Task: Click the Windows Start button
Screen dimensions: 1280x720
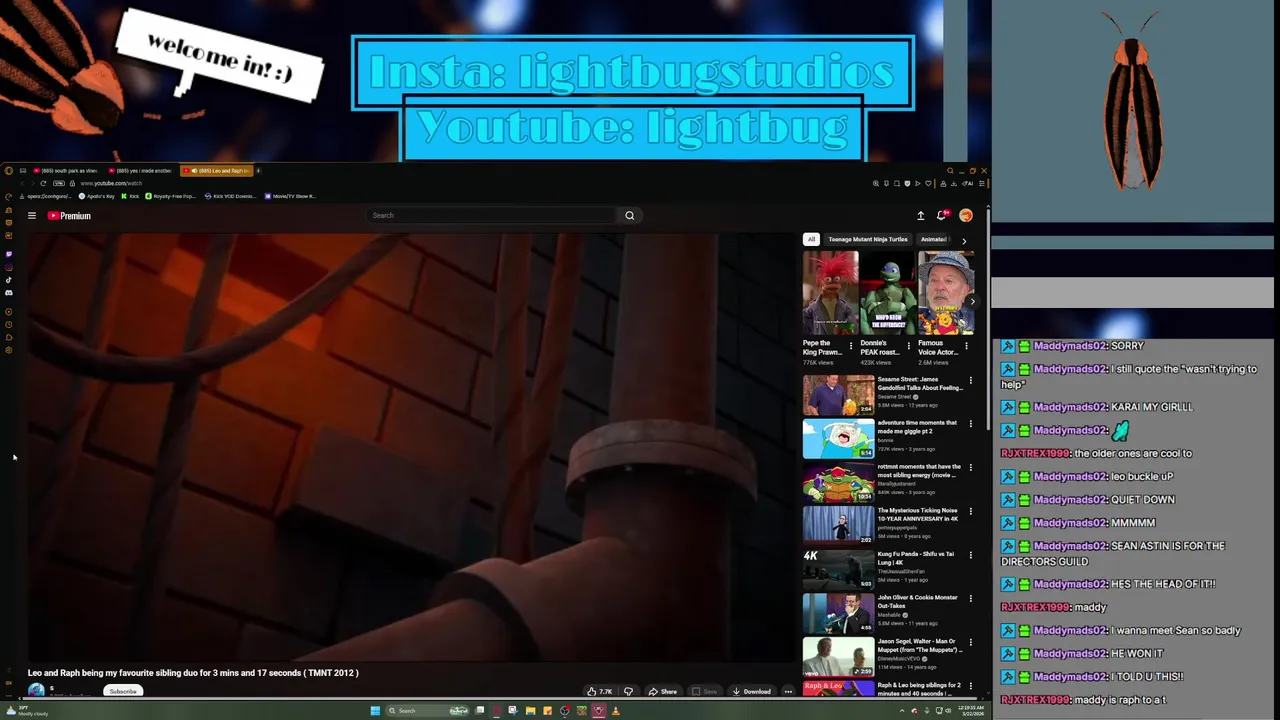Action: (x=375, y=711)
